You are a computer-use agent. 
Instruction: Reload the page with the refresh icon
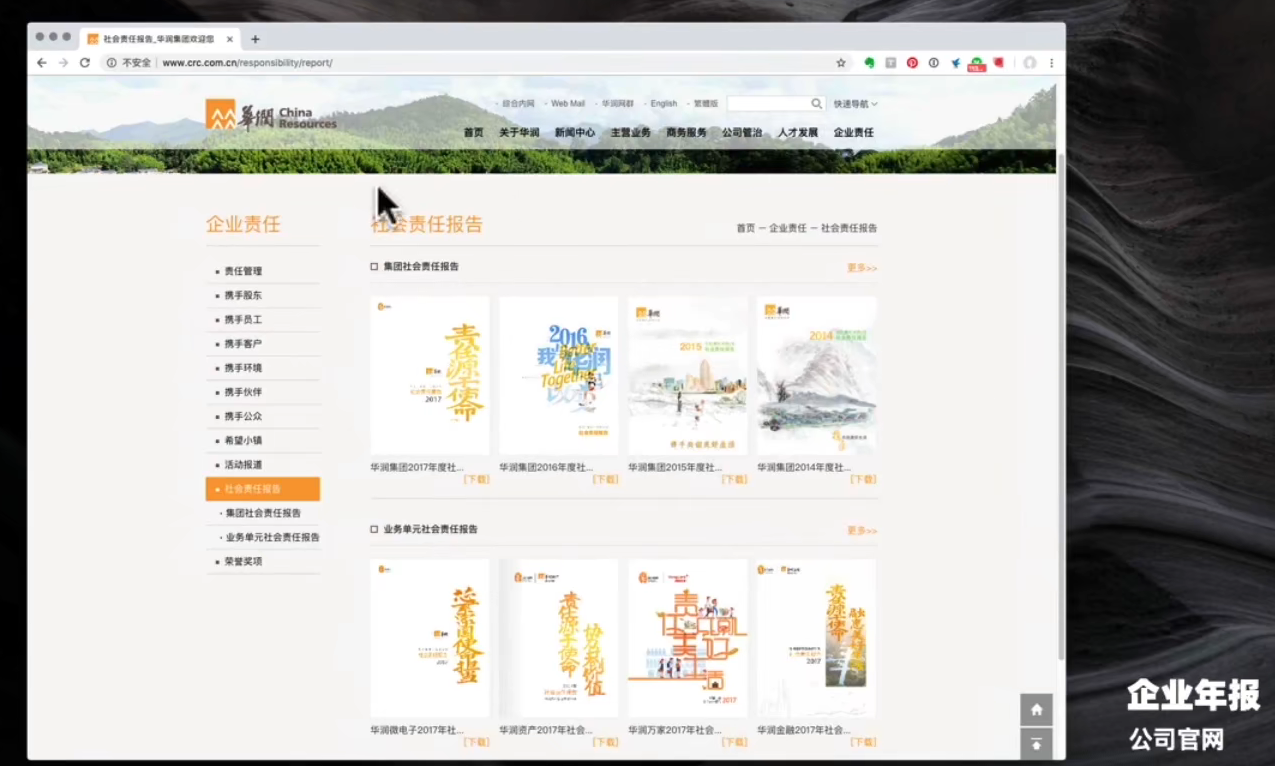pyautogui.click(x=85, y=63)
